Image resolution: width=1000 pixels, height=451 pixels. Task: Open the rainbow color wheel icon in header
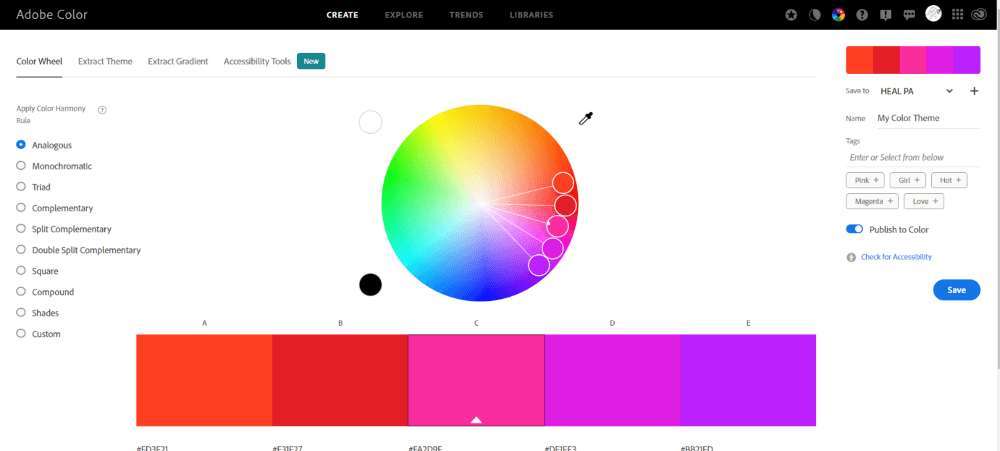(x=838, y=15)
